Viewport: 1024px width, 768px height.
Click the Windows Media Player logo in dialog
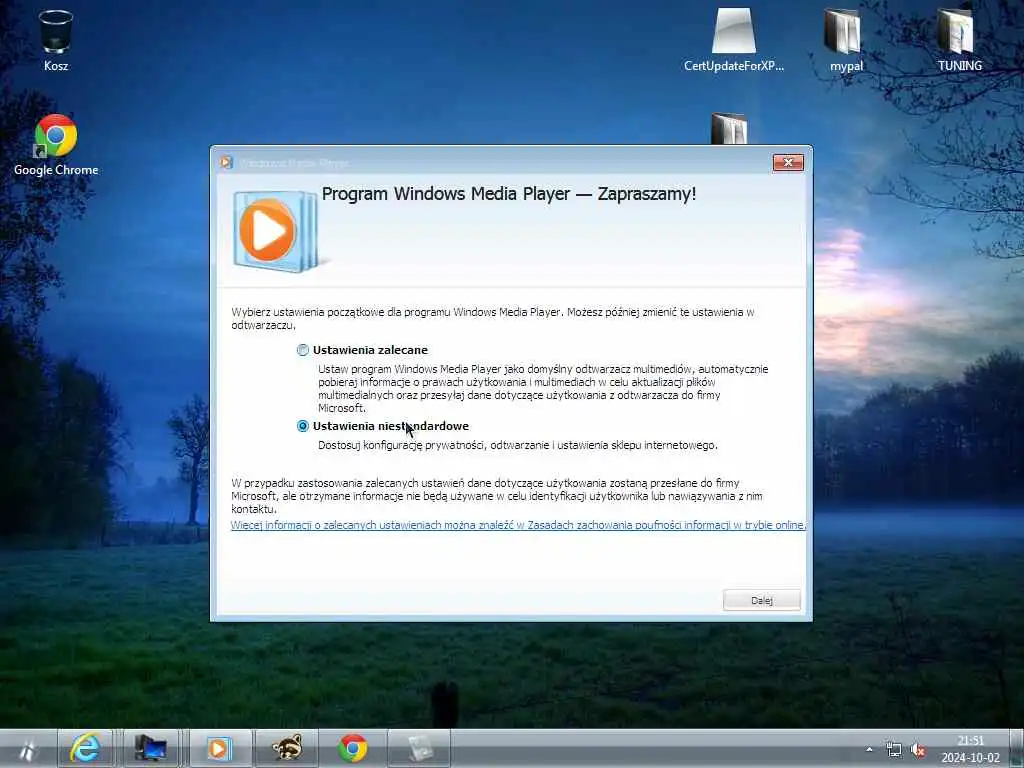276,231
